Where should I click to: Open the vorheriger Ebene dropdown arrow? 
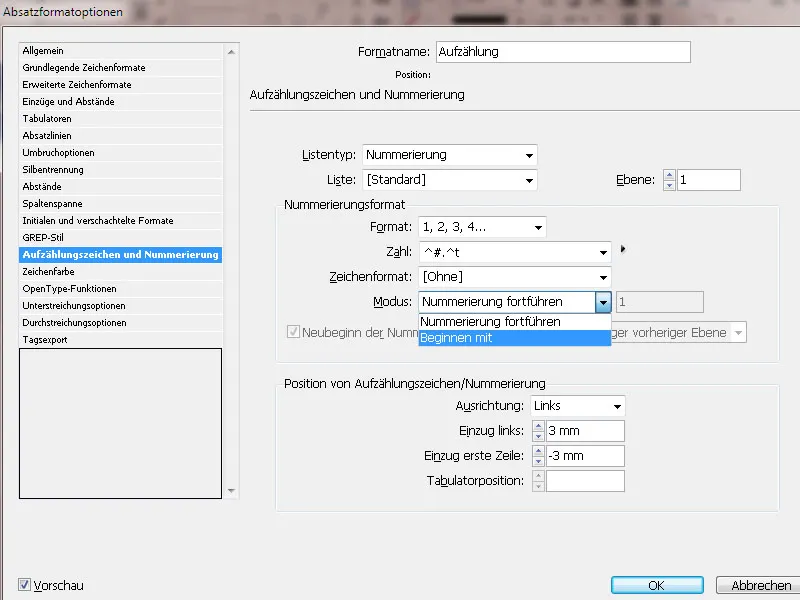click(738, 333)
